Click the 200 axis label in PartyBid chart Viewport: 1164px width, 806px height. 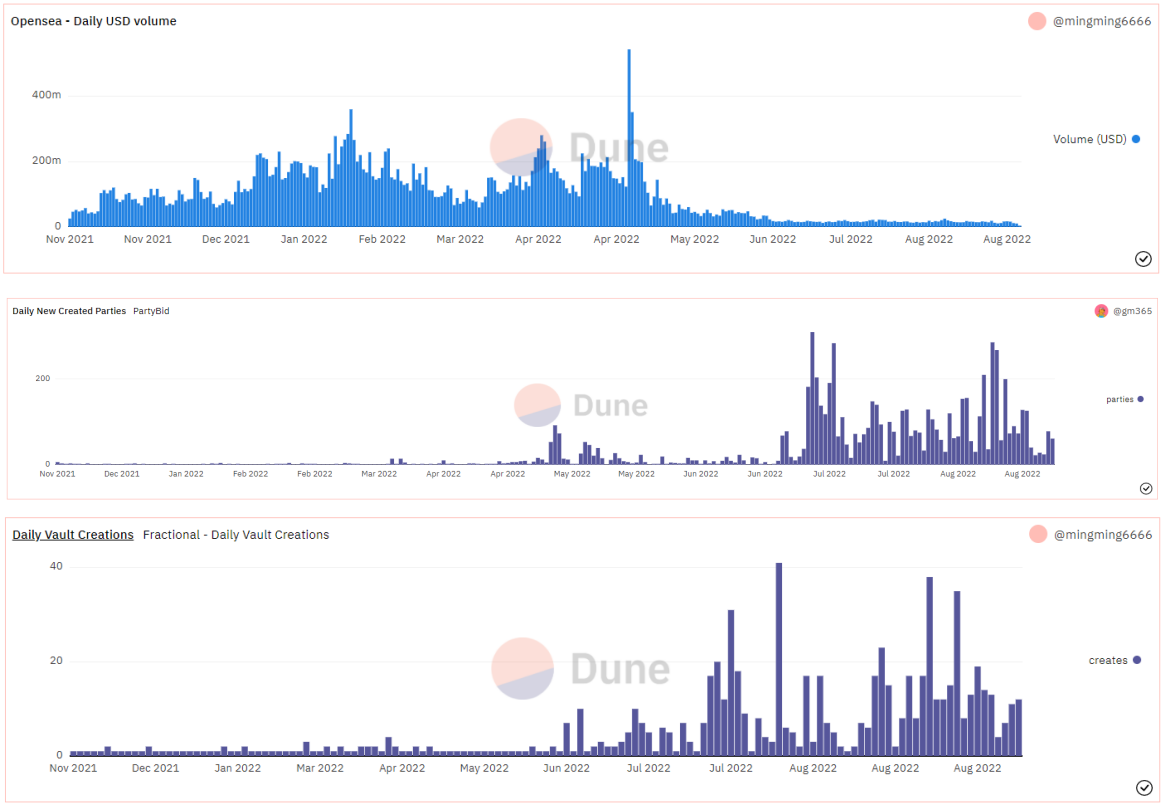tap(43, 379)
